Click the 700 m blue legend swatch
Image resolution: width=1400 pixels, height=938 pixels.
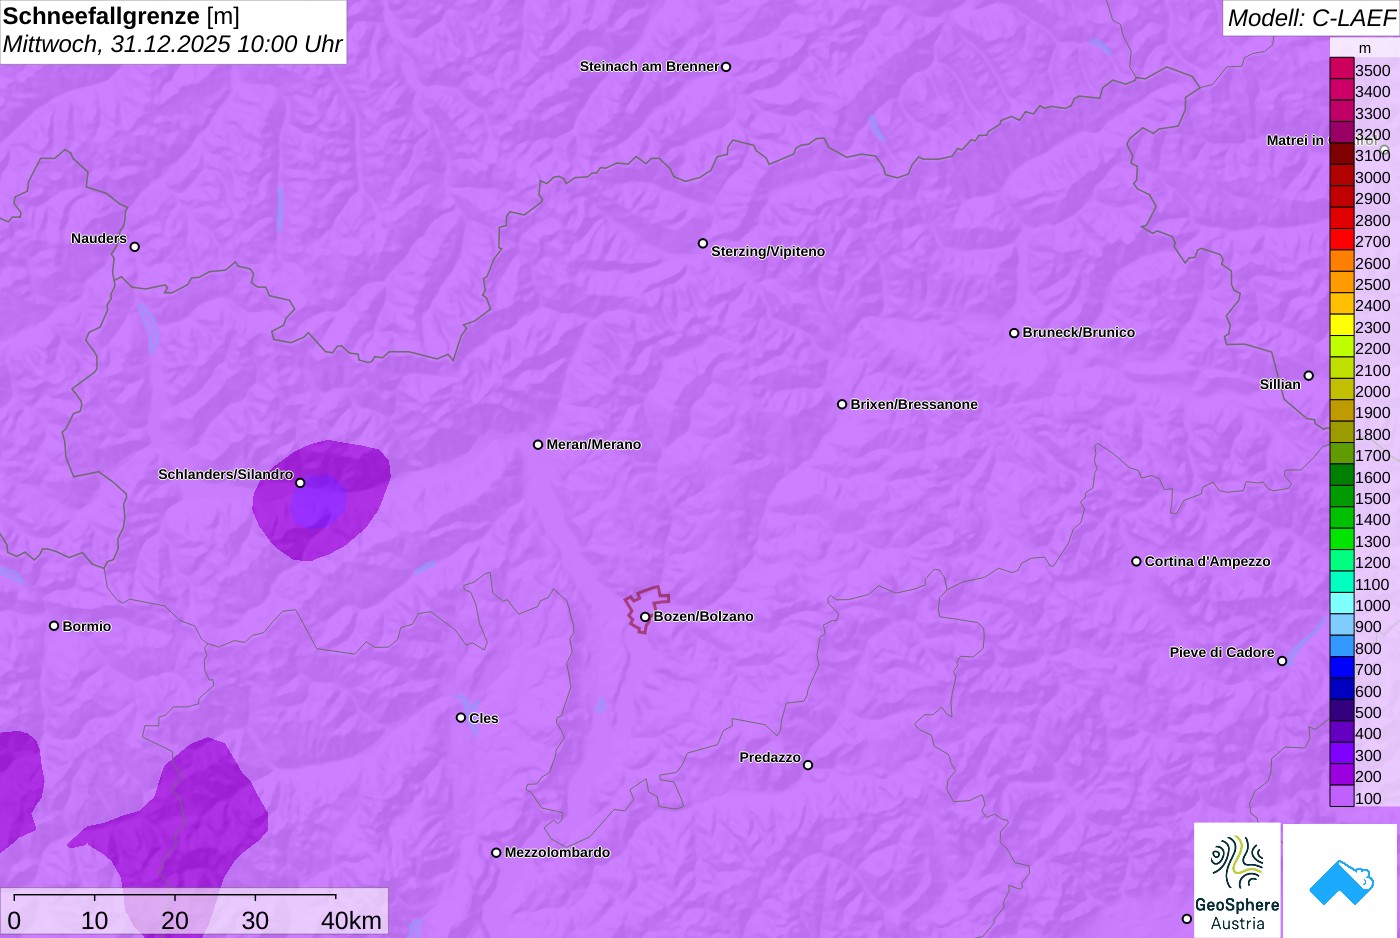click(x=1342, y=668)
